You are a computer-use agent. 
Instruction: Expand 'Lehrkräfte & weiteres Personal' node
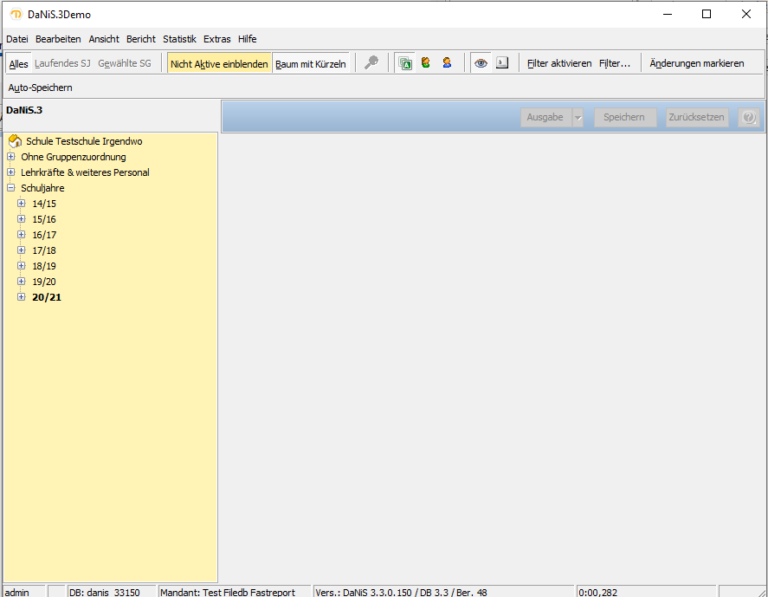(x=11, y=172)
